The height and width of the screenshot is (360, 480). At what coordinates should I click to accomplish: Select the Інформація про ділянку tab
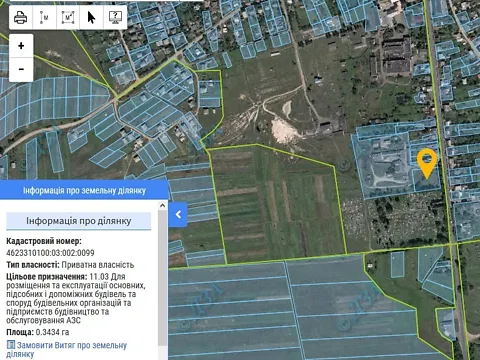[79, 221]
